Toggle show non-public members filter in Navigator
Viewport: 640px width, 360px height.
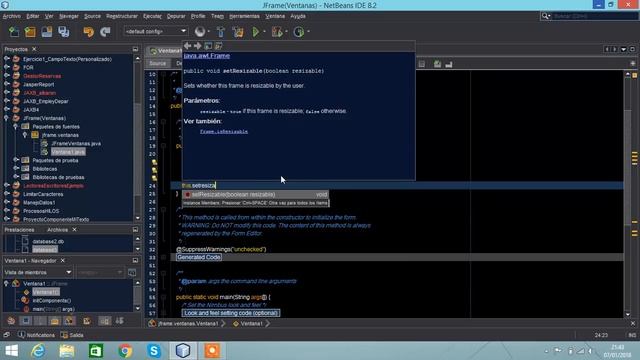pos(55,321)
